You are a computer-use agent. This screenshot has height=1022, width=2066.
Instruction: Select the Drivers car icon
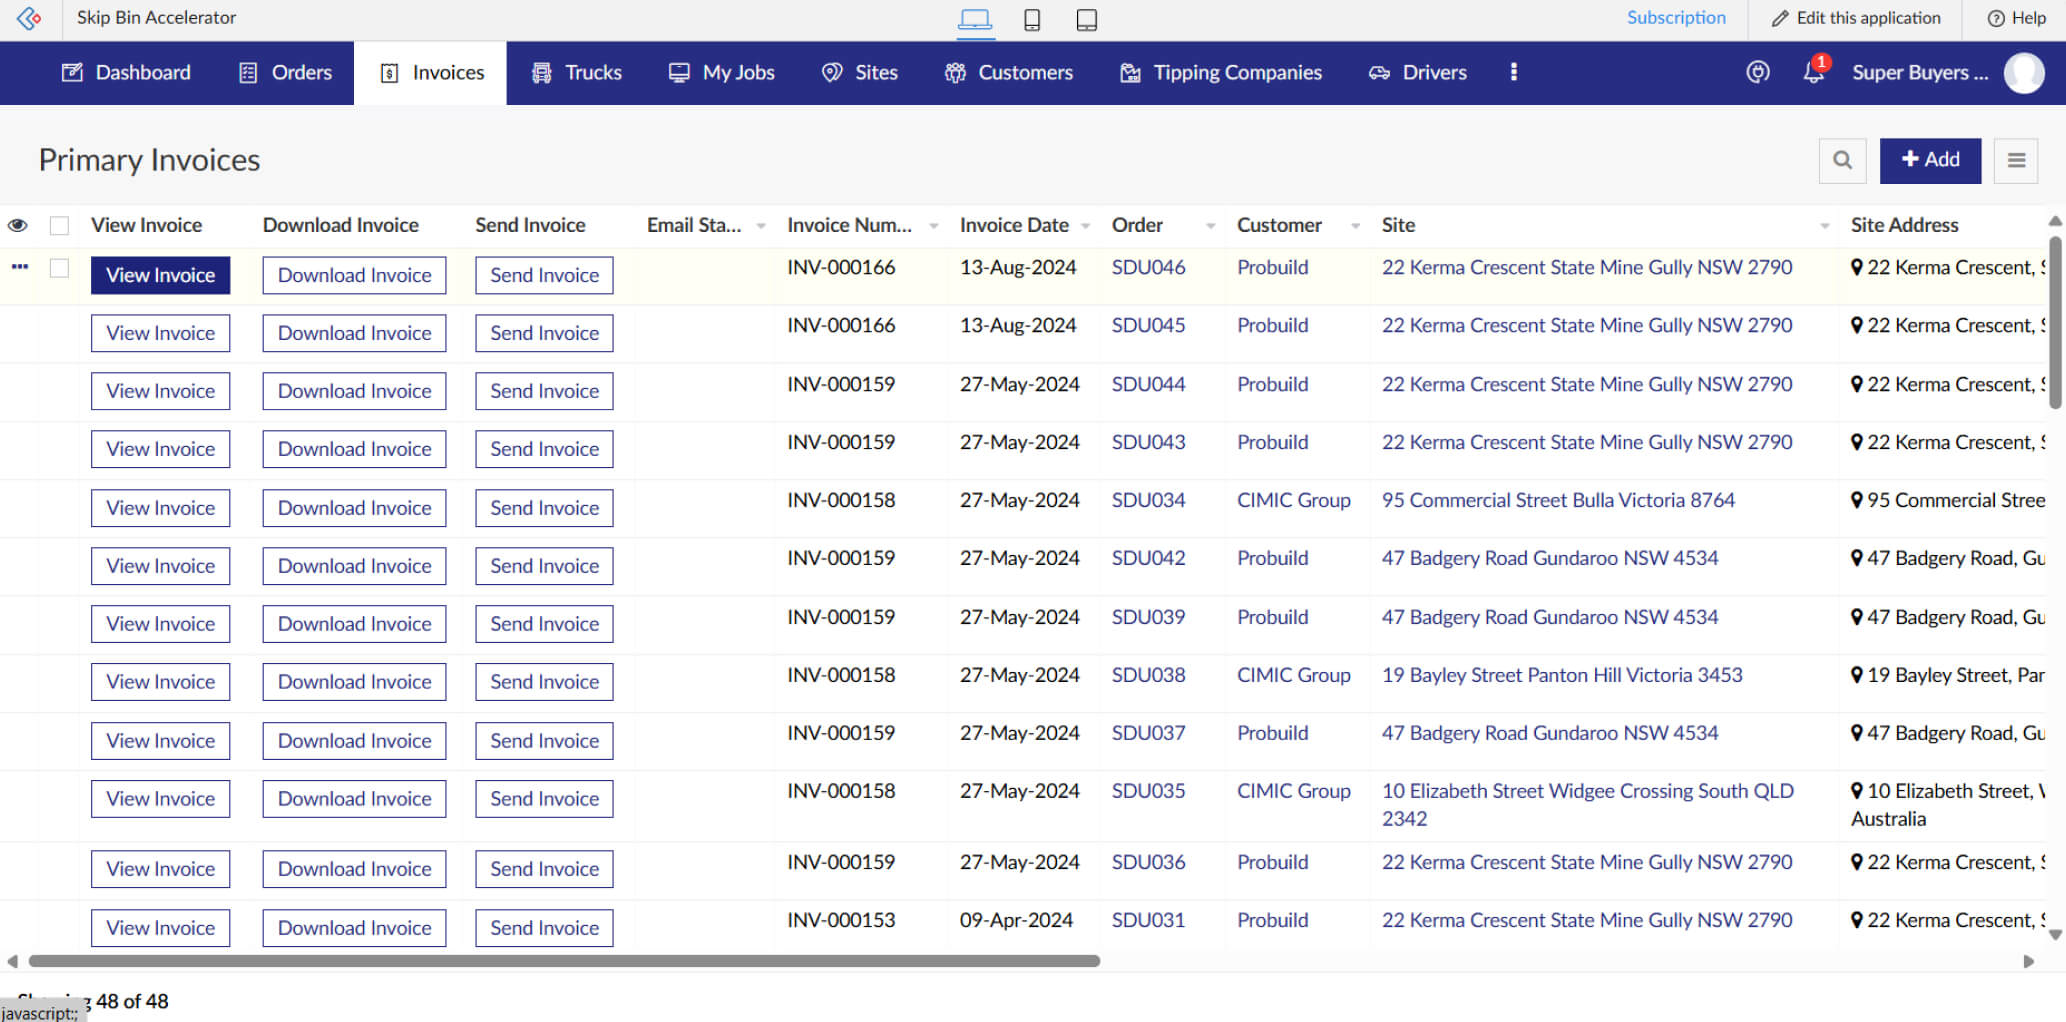point(1379,71)
